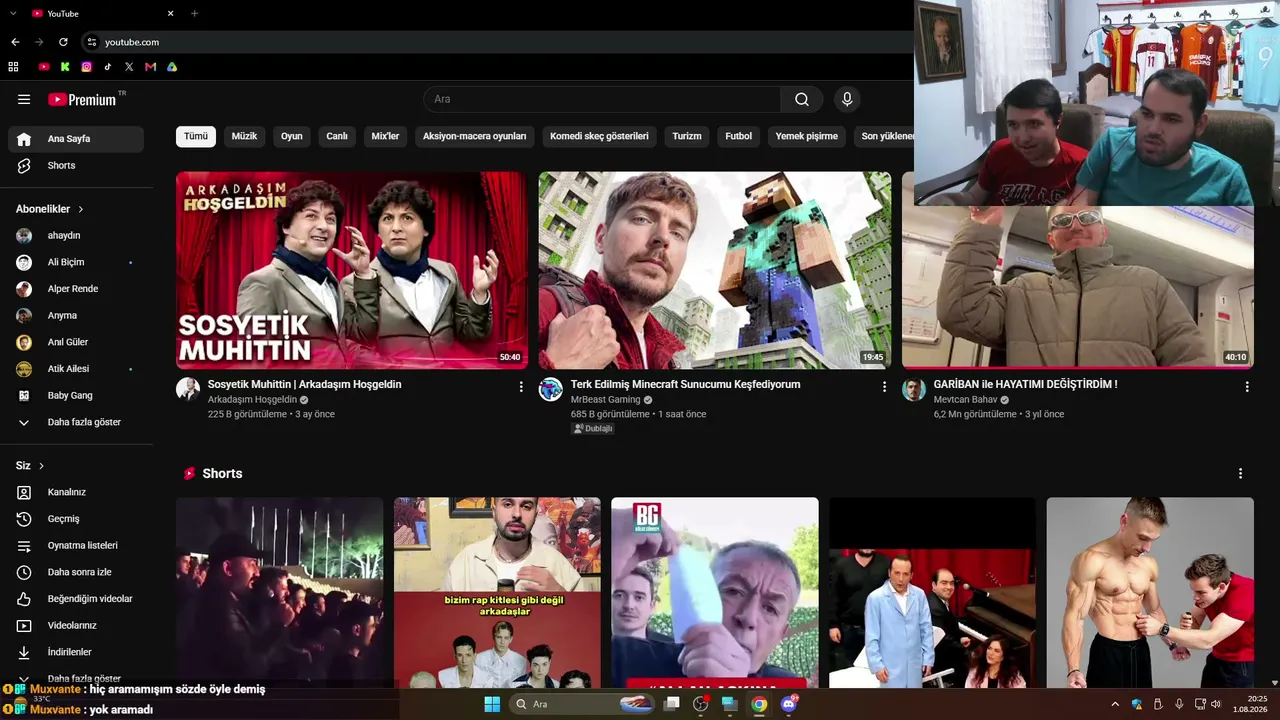Viewport: 1280px width, 720px height.
Task: Expand subscriptions with Daha fazla göster
Action: pyautogui.click(x=76, y=422)
